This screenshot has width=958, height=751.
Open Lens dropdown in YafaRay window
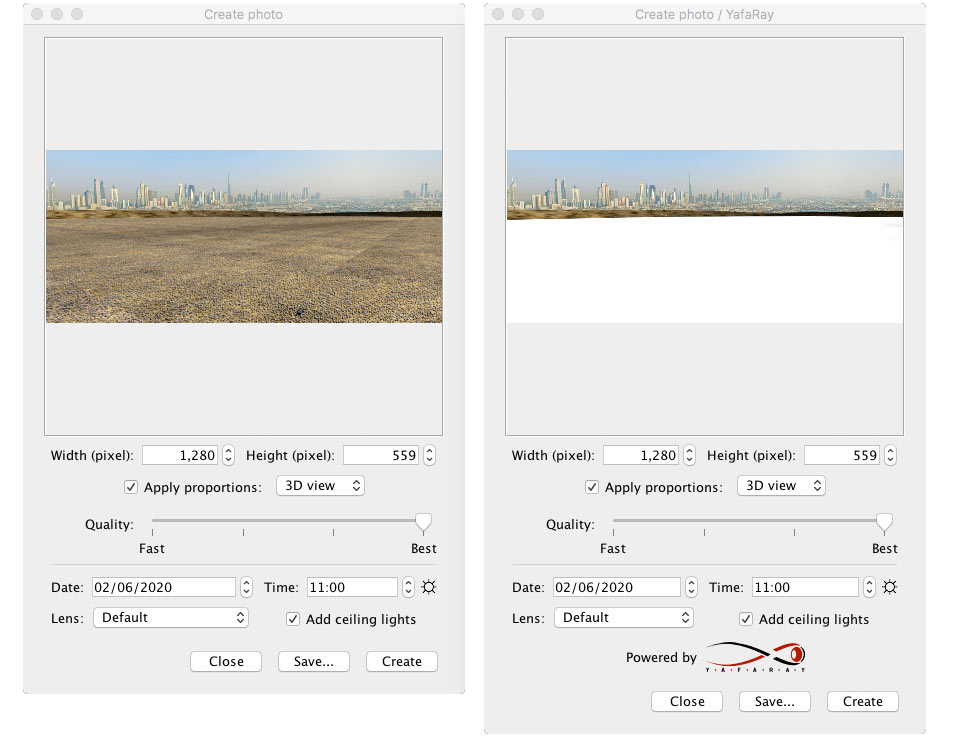tap(623, 618)
